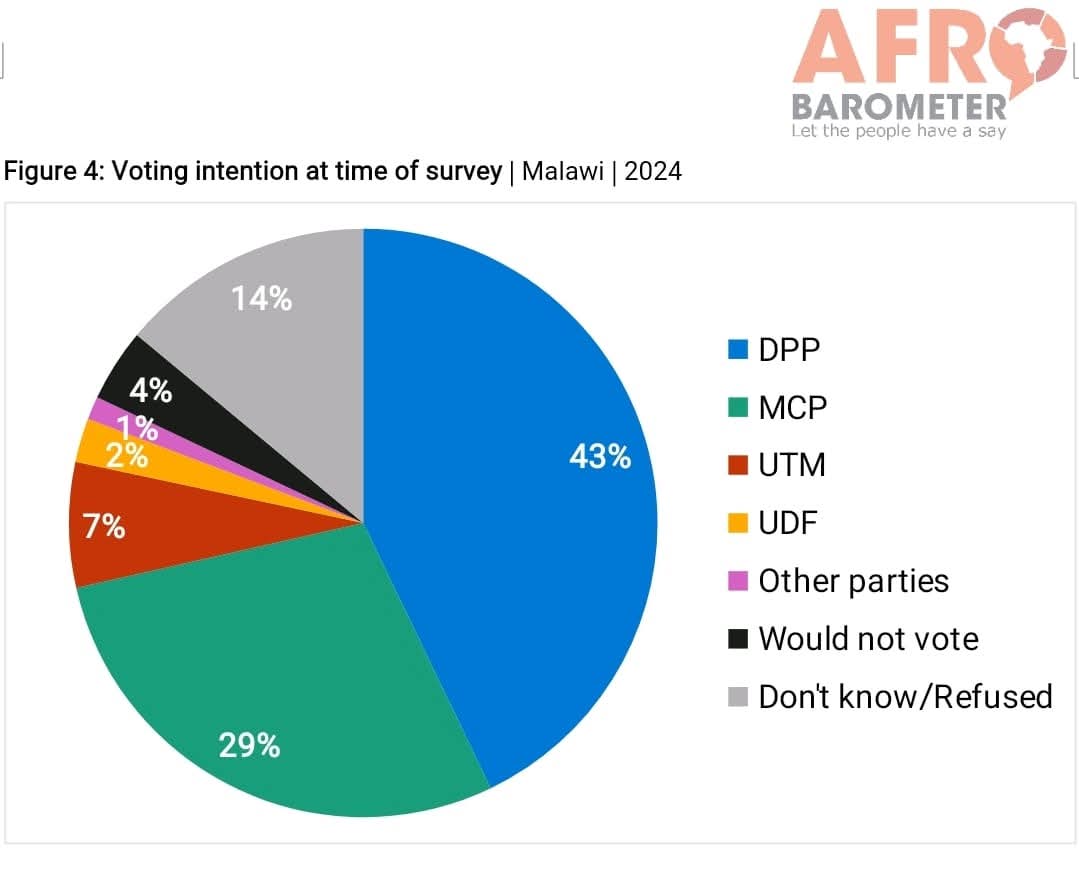Click the "Let the people have a say" tagline
The width and height of the screenshot is (1079, 869).
(x=898, y=131)
